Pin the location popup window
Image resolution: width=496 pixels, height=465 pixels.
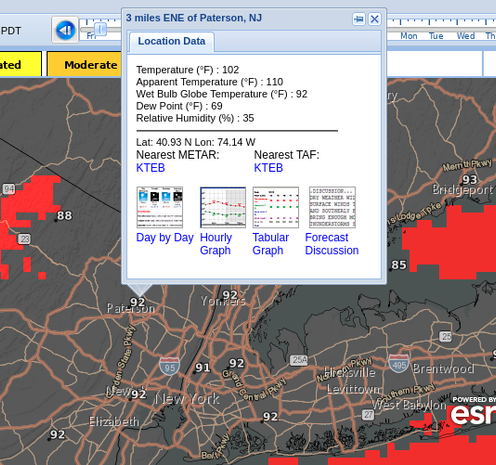point(359,19)
